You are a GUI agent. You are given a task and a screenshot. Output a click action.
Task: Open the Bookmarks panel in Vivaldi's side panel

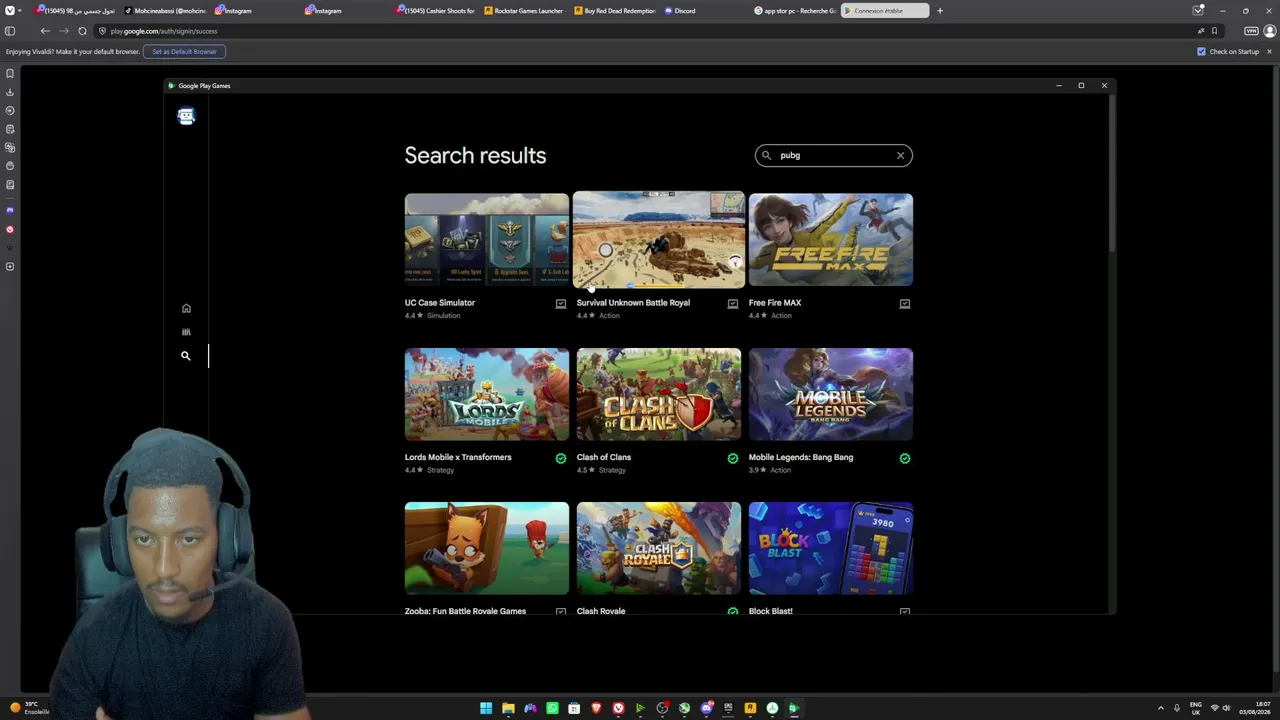point(10,73)
